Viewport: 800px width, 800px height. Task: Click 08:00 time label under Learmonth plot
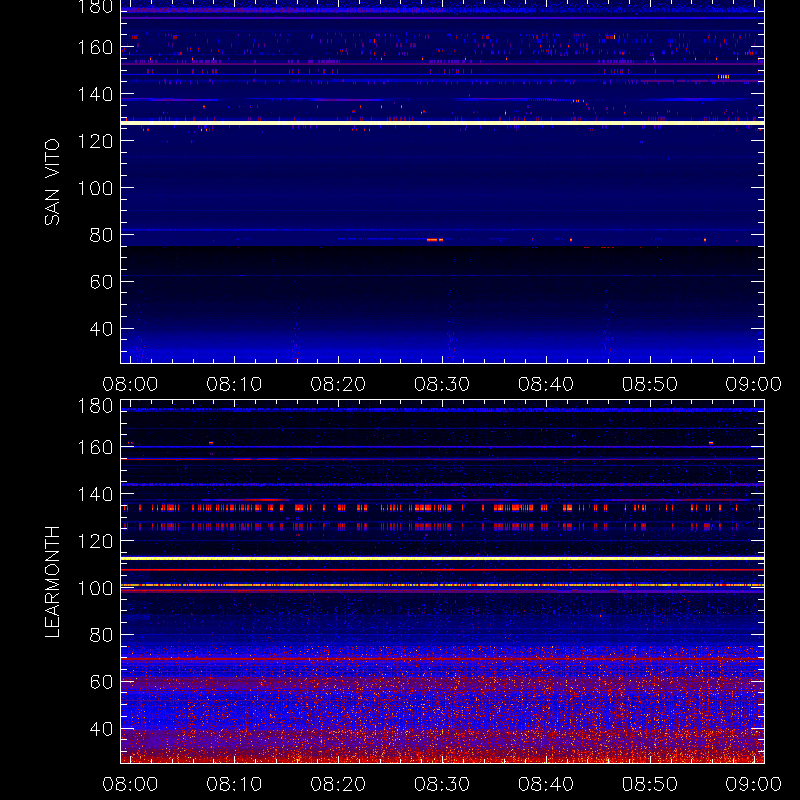130,784
